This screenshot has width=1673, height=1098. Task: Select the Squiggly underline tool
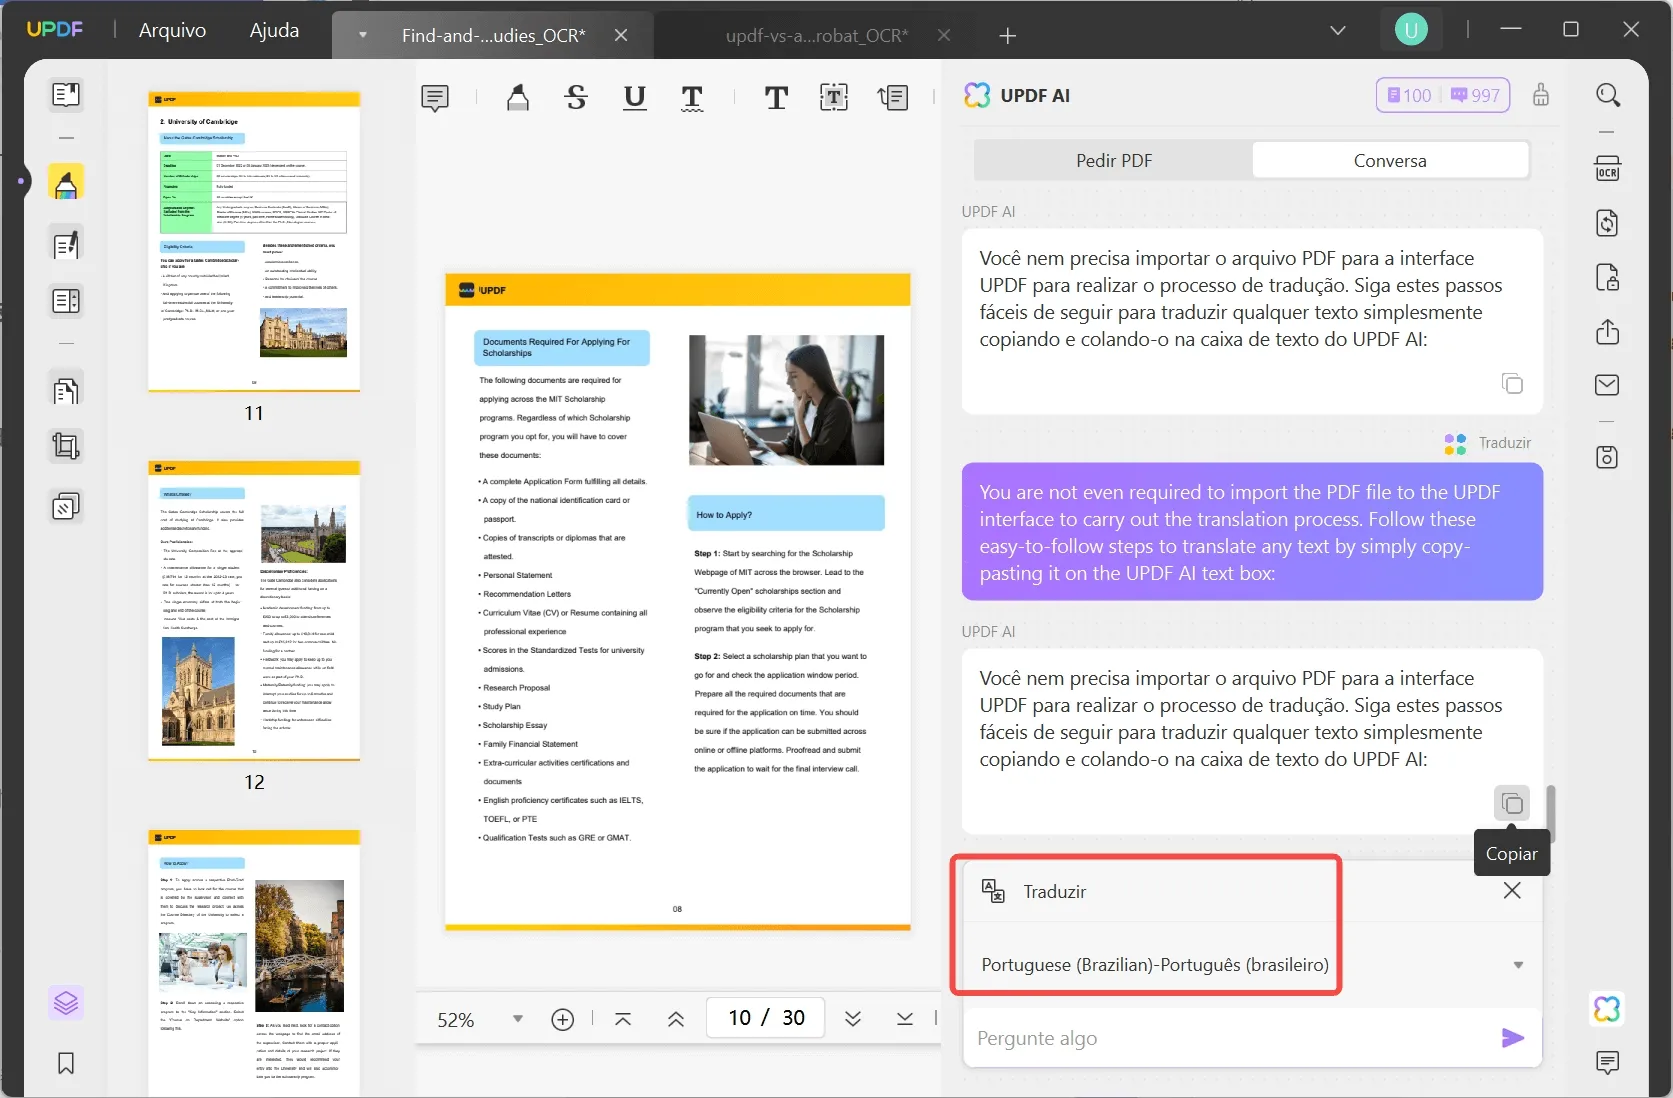tap(692, 98)
